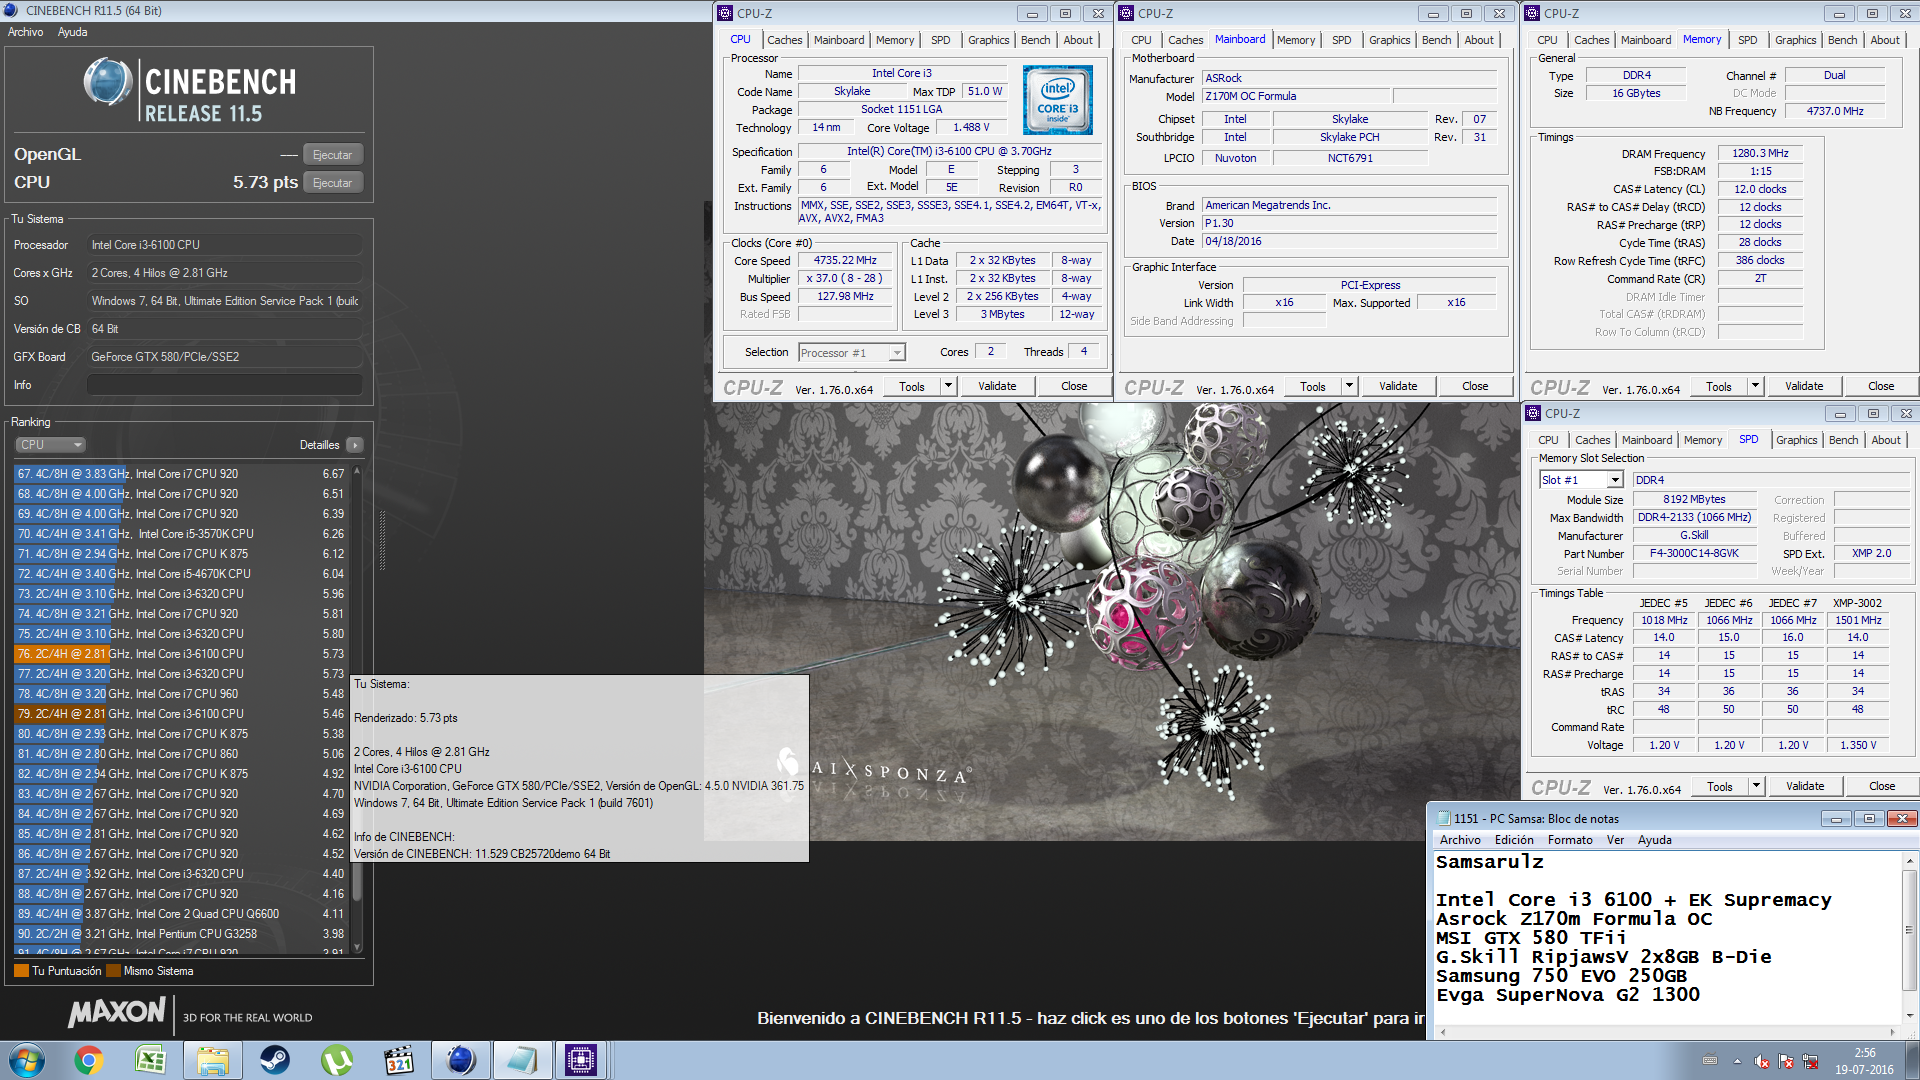This screenshot has height=1080, width=1920.
Task: Run the OpenGL test with Ejecutar
Action: (x=332, y=155)
